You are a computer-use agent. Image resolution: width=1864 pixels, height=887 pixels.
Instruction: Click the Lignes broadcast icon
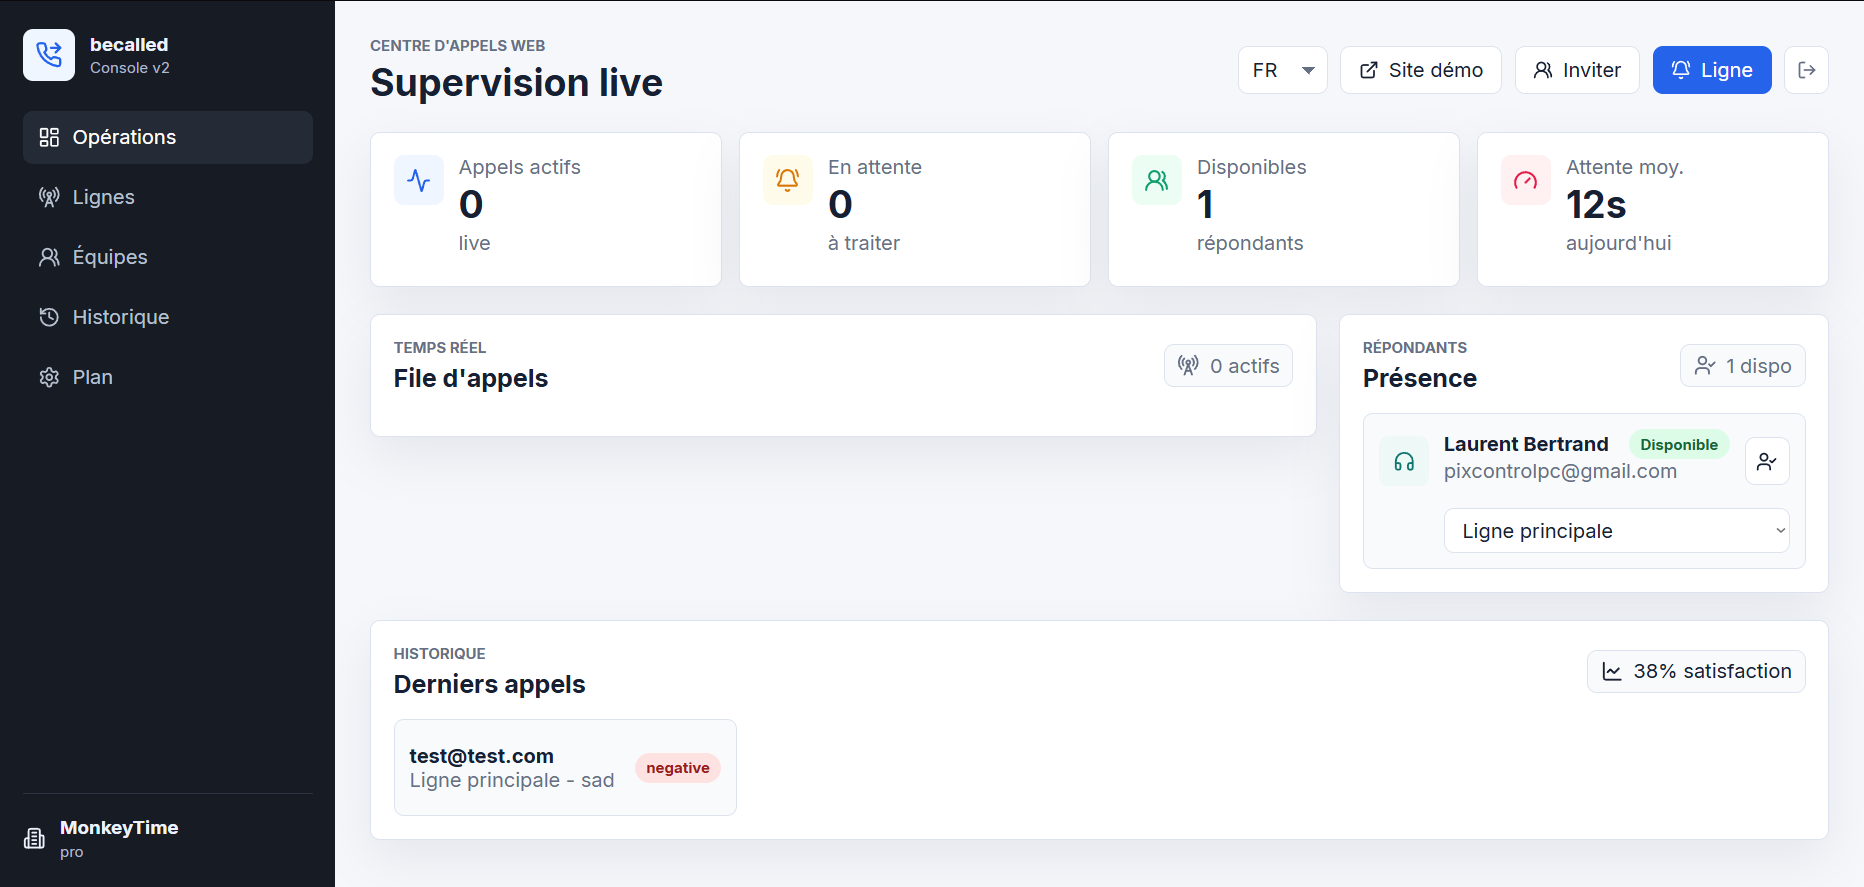[49, 197]
